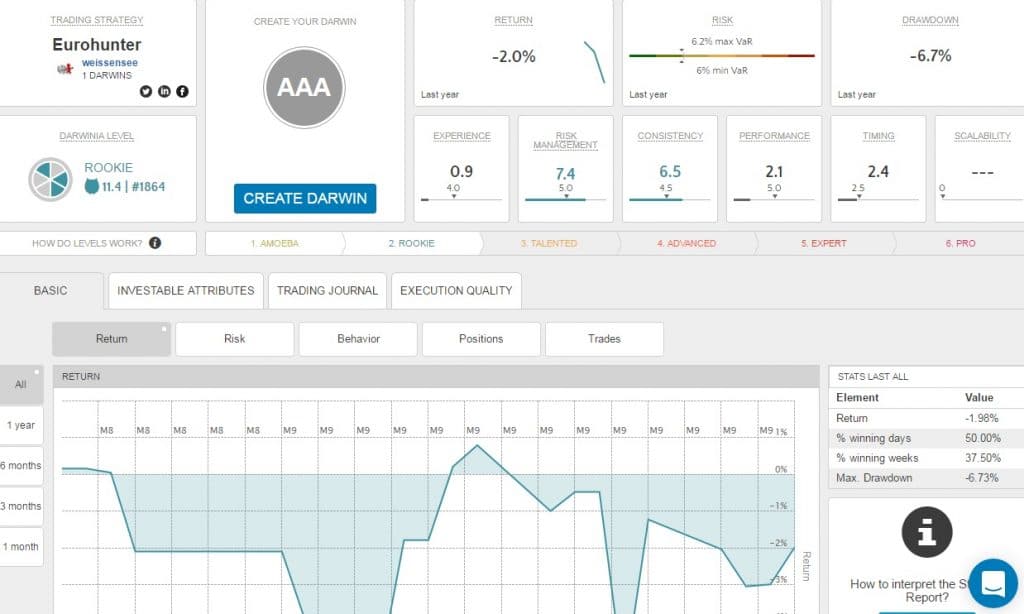The height and width of the screenshot is (614, 1024).
Task: Switch to the Trading Journal tab
Action: pos(327,291)
